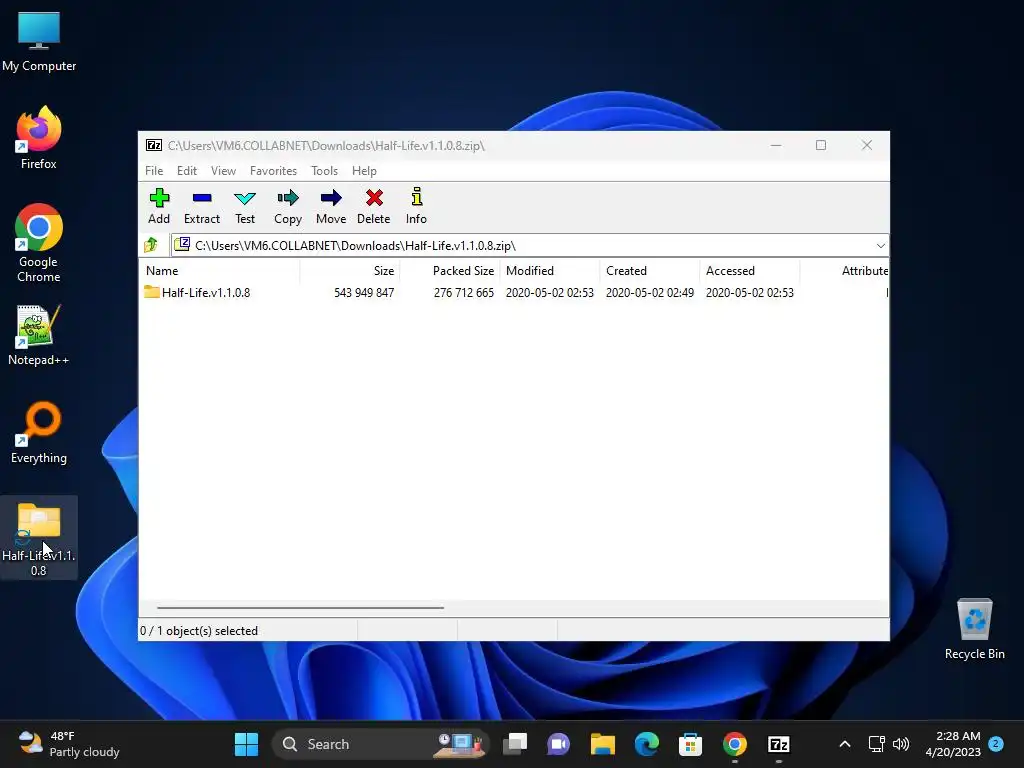Open the weather widget showing 48°F
1024x768 pixels.
tap(69, 744)
